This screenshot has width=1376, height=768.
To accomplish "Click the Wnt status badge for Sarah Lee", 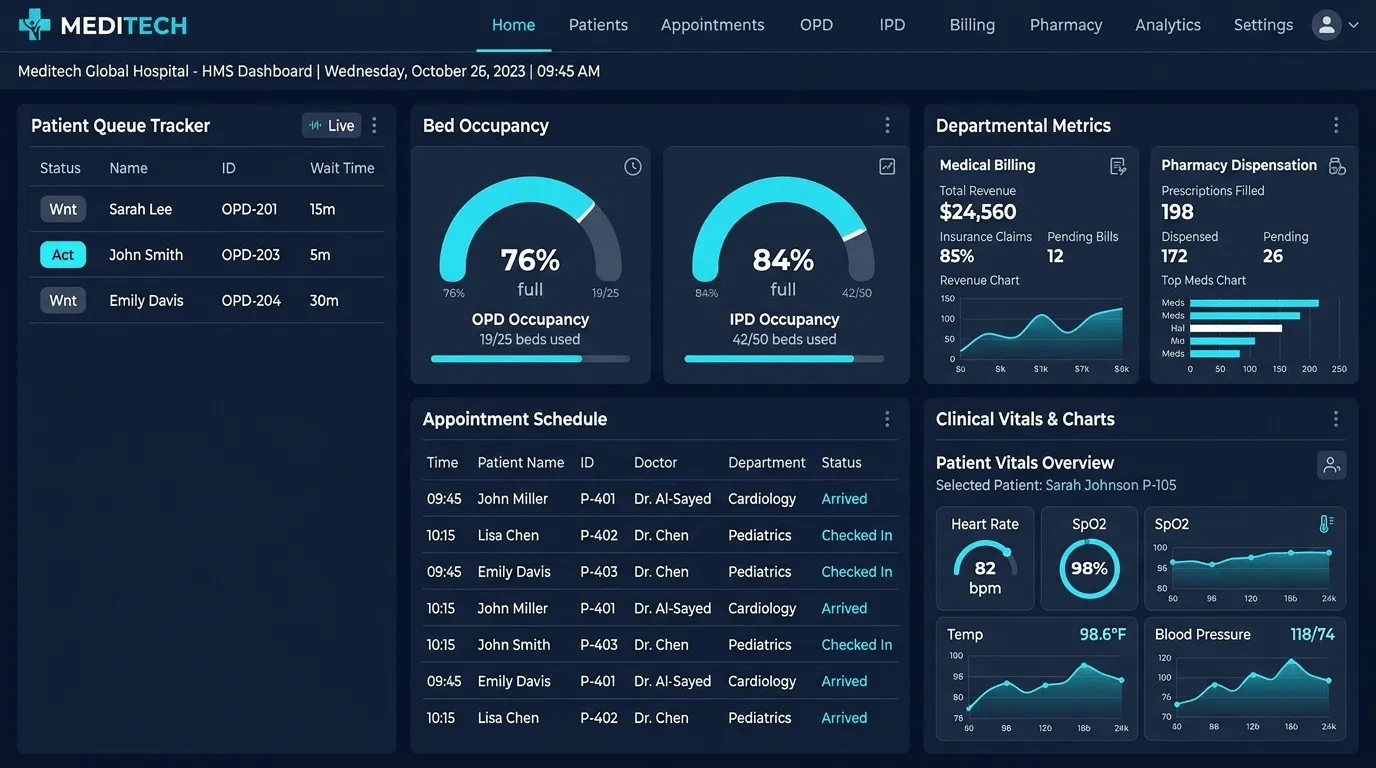I will pos(63,209).
